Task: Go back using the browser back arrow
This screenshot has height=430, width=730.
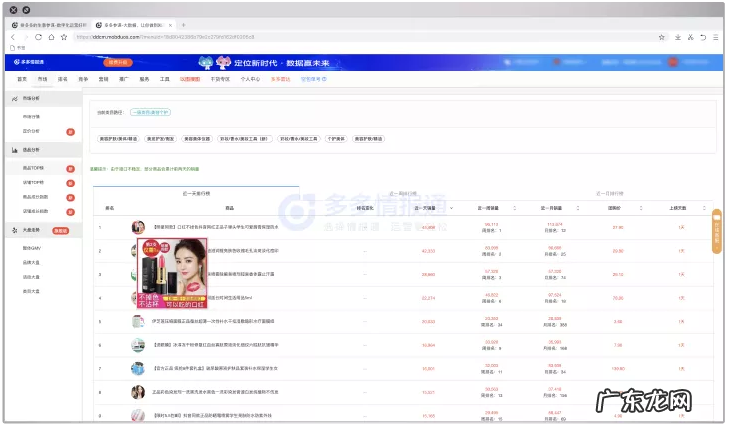Action: 13,37
